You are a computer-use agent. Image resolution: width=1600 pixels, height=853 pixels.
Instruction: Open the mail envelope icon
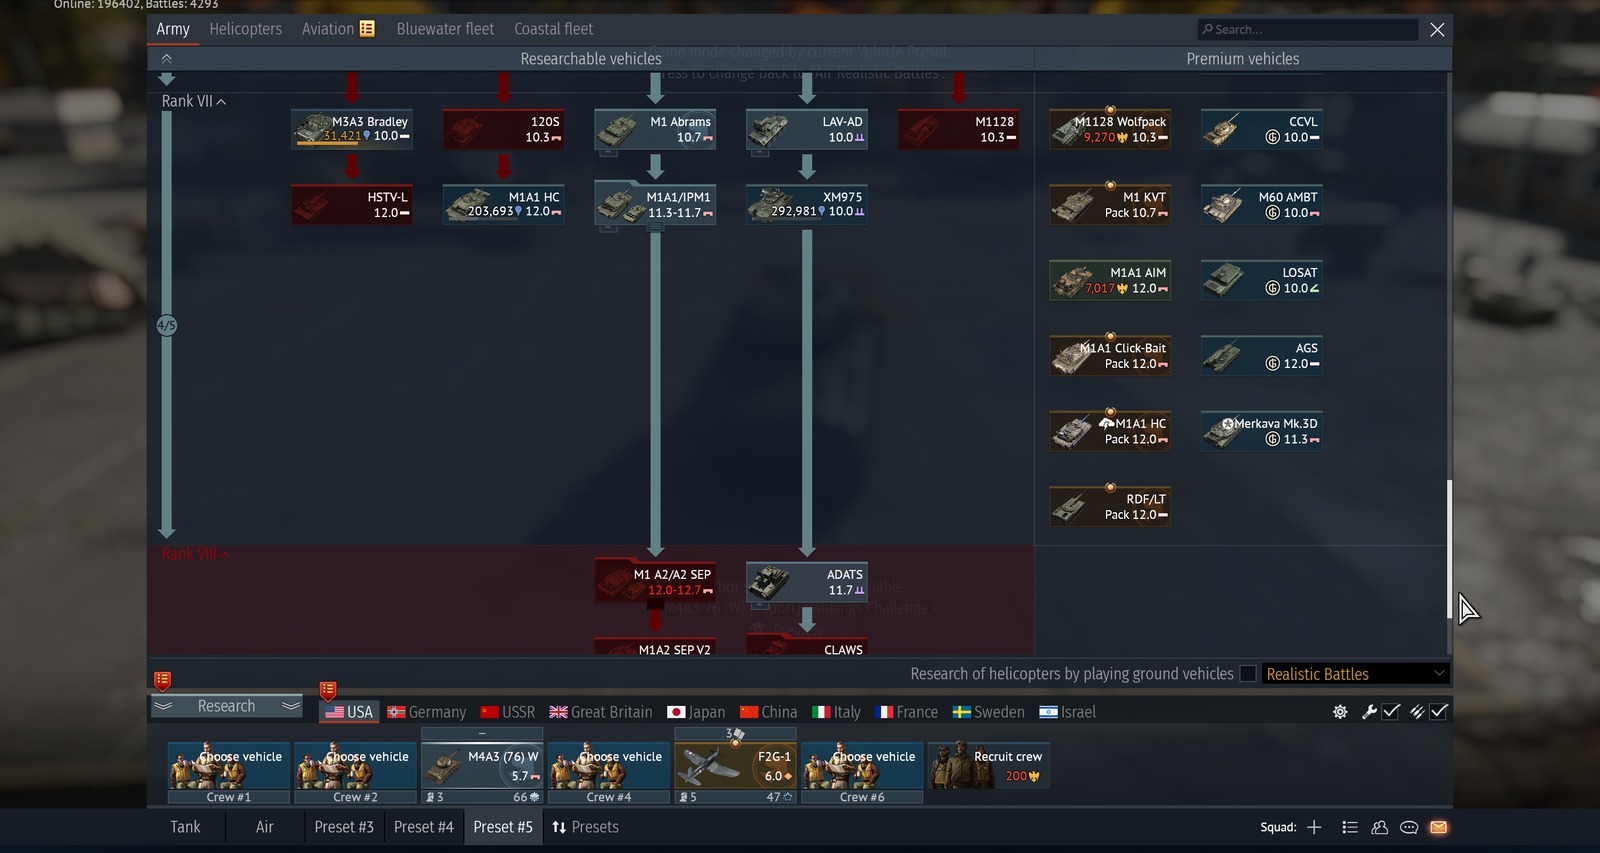[x=1439, y=827]
